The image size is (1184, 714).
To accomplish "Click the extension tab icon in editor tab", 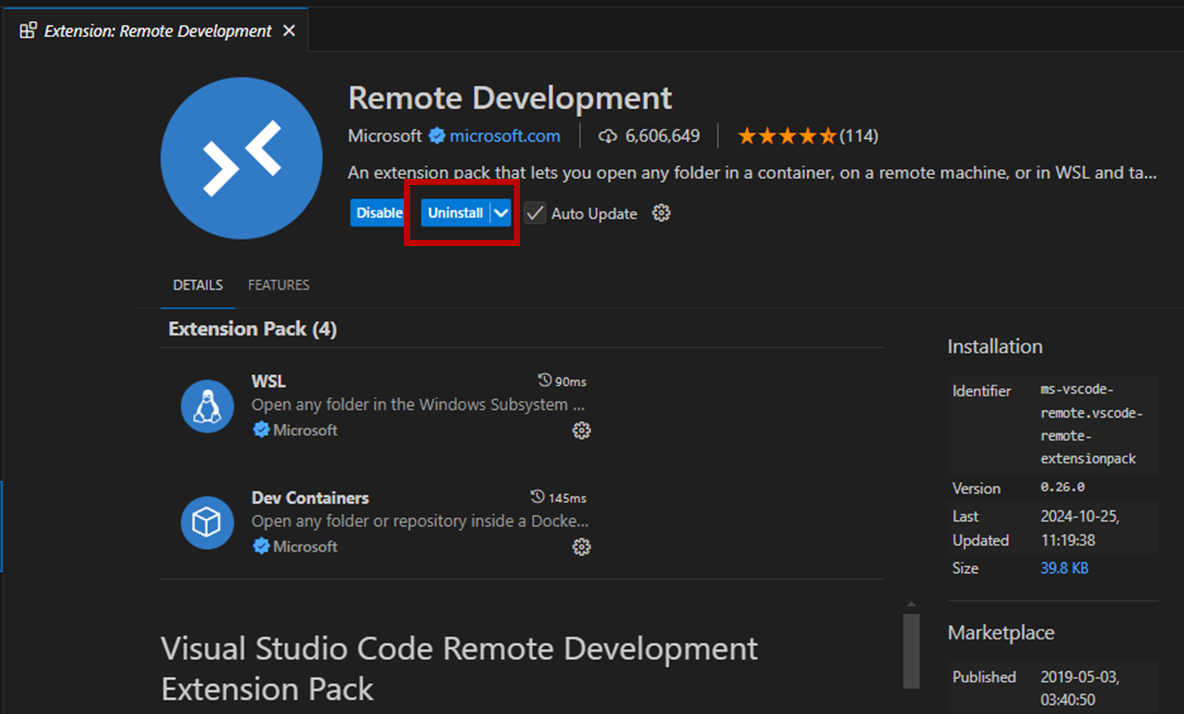I will 28,30.
